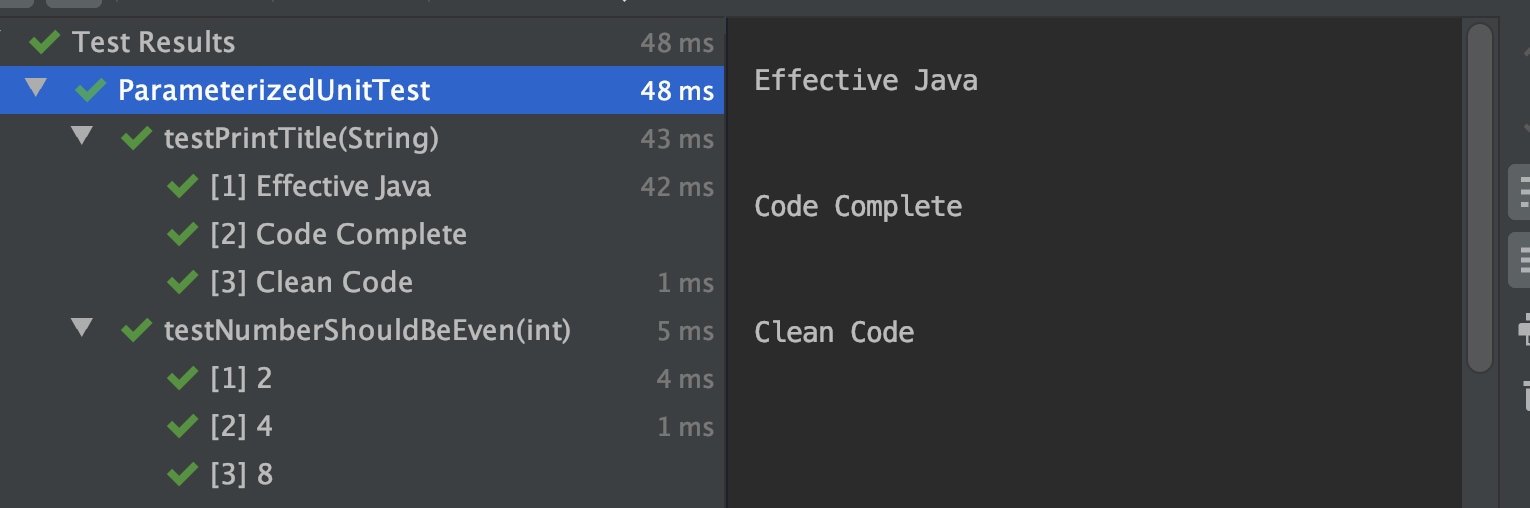Select the [2] Code Complete test

point(362,234)
